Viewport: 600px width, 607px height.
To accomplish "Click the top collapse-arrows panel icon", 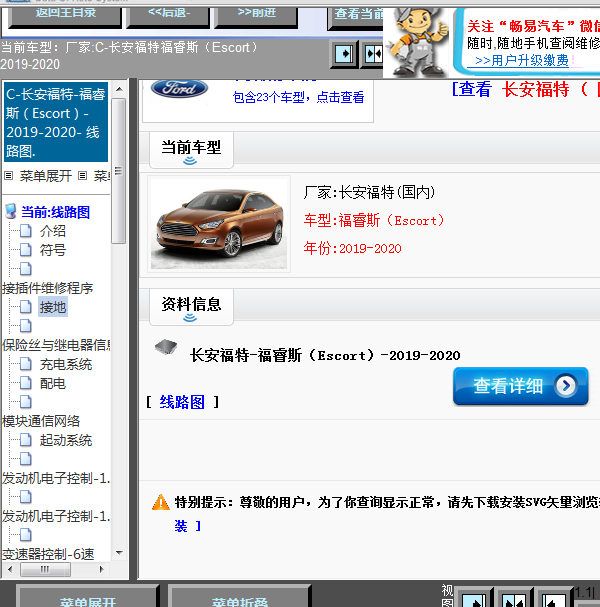I will pyautogui.click(x=372, y=54).
